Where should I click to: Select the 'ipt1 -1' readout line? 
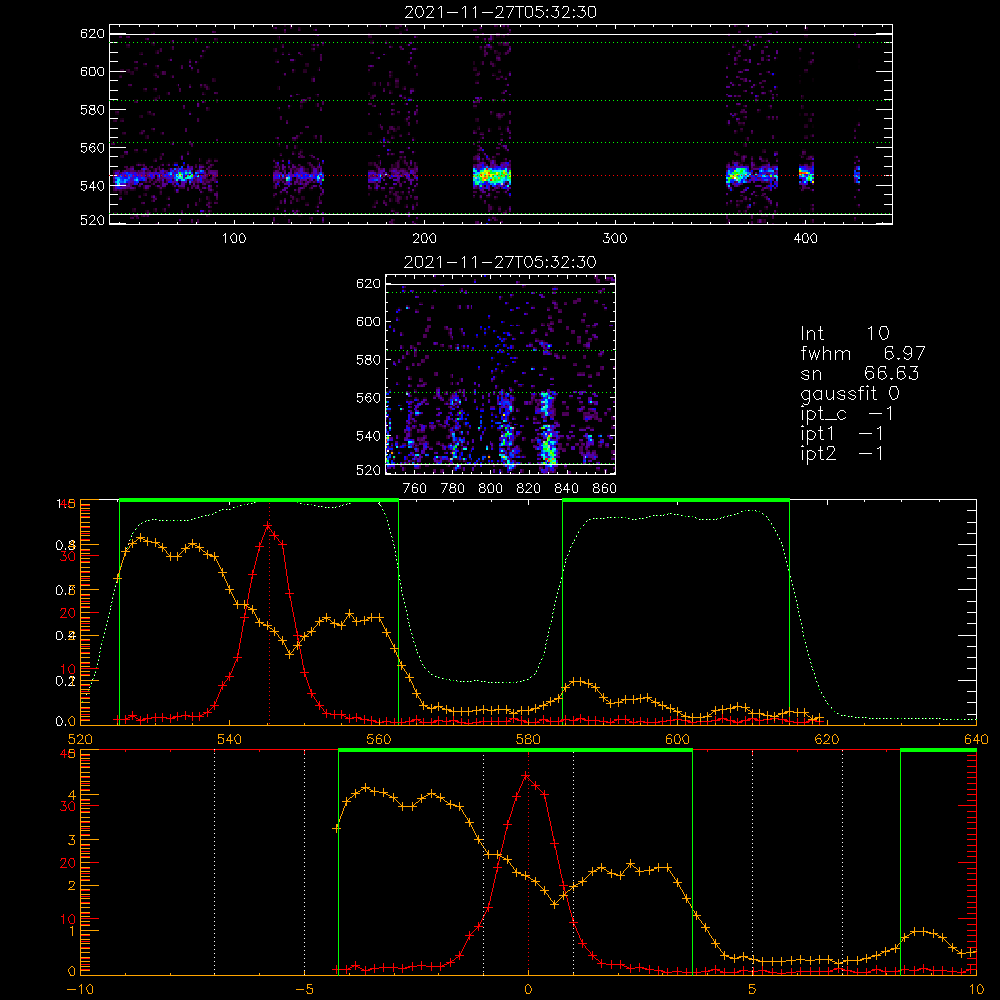click(842, 434)
